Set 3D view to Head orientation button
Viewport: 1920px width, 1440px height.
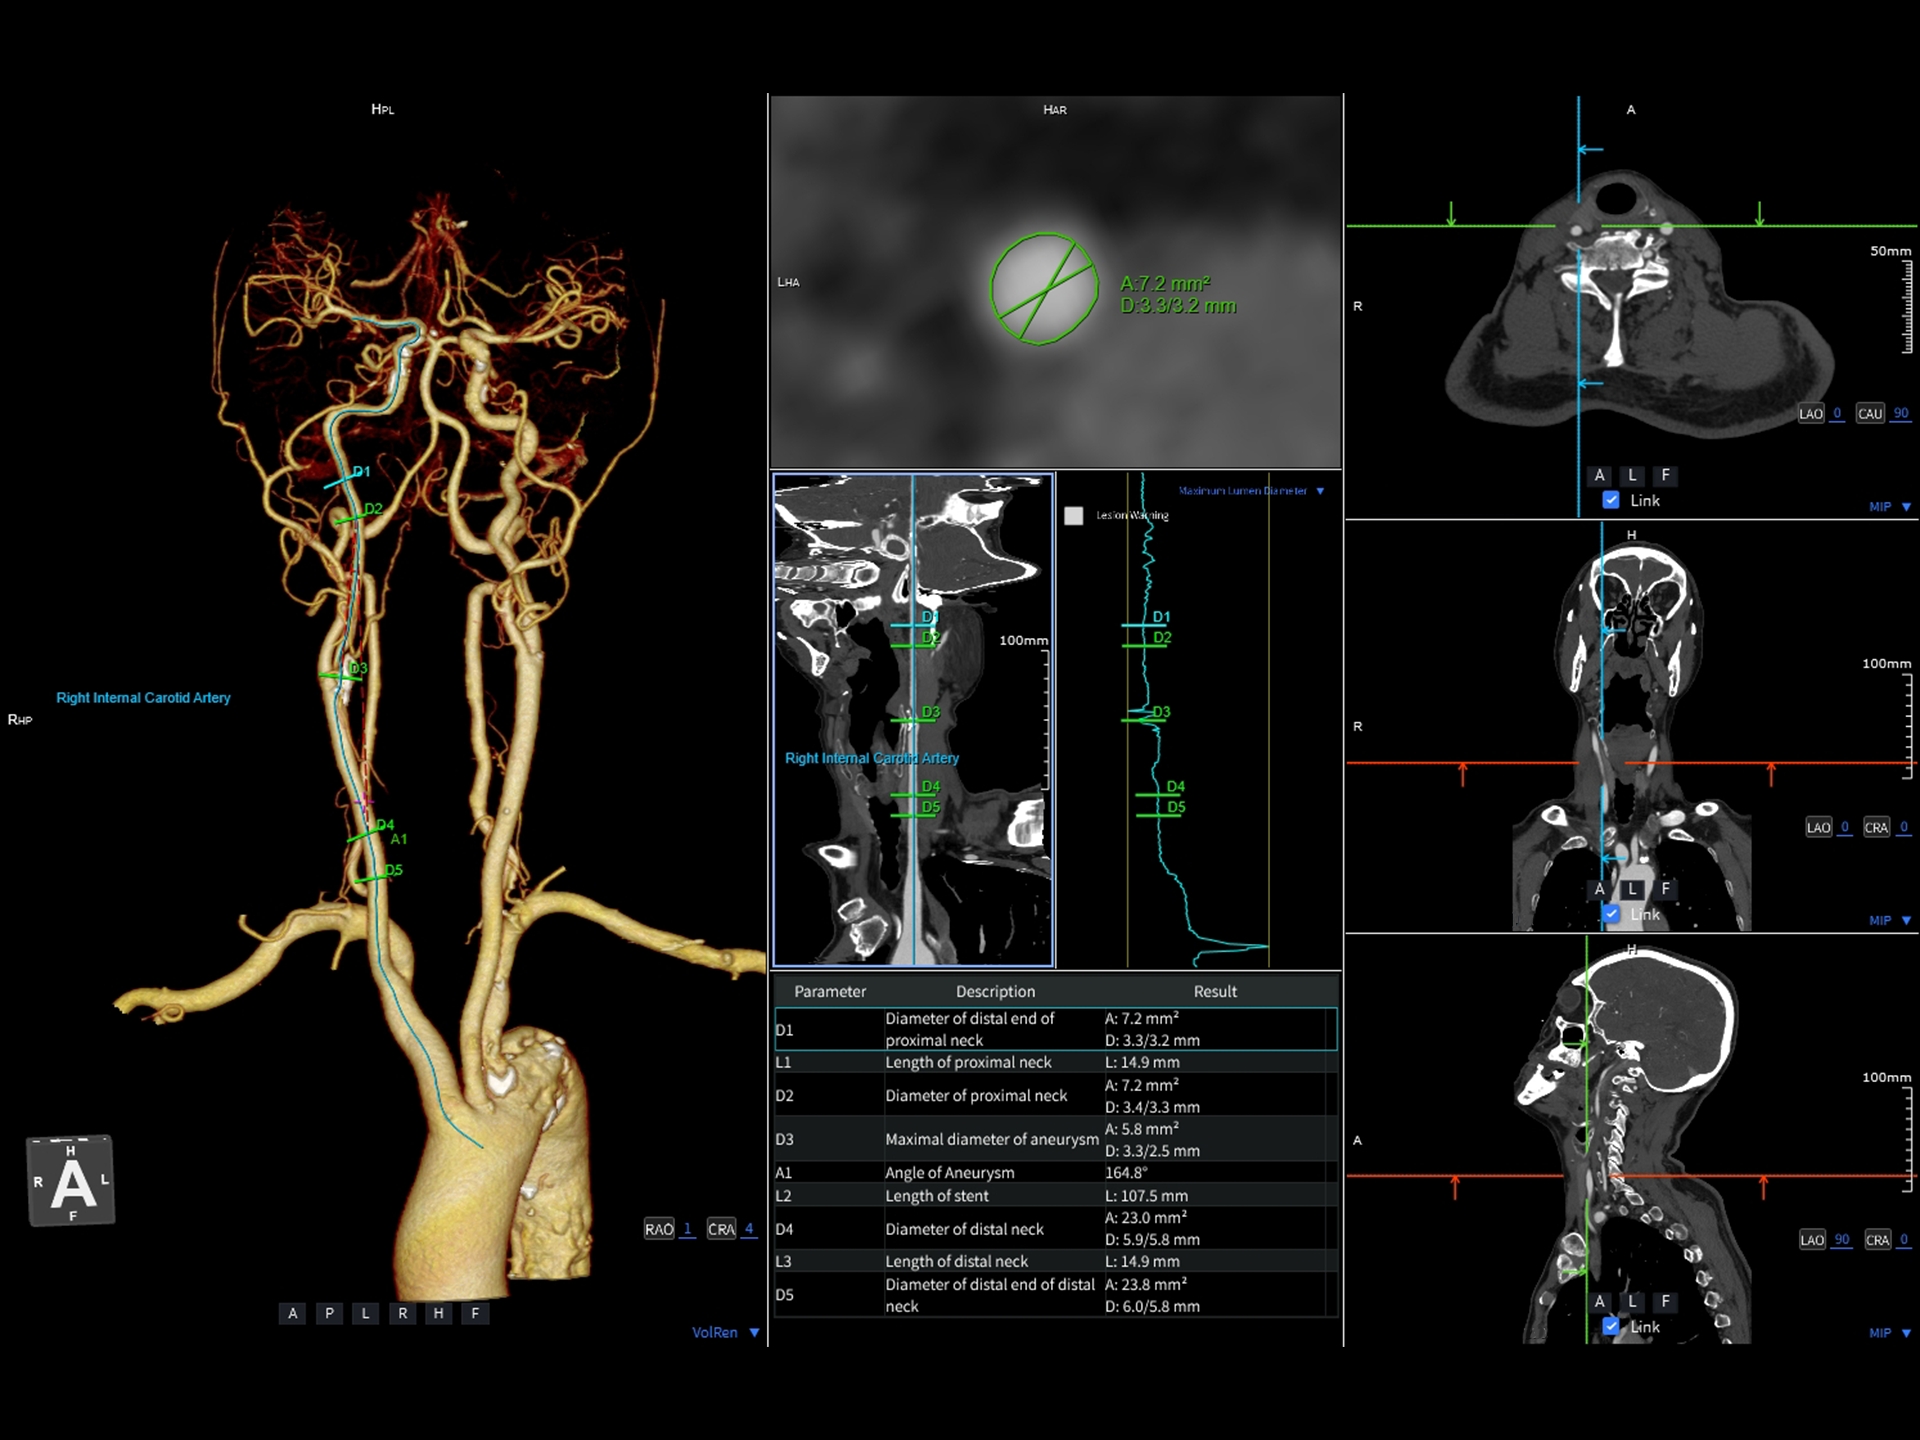[438, 1313]
